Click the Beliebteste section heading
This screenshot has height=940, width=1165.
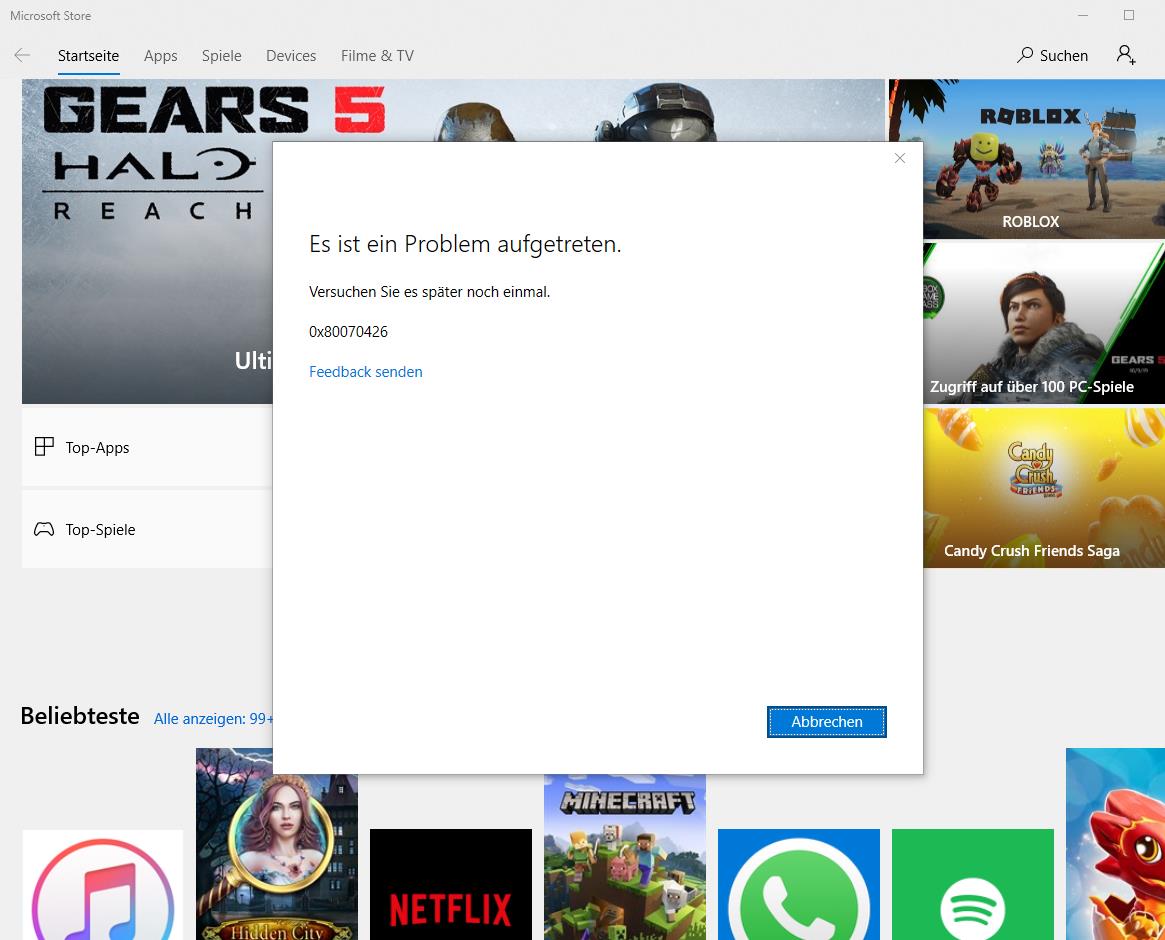(80, 716)
